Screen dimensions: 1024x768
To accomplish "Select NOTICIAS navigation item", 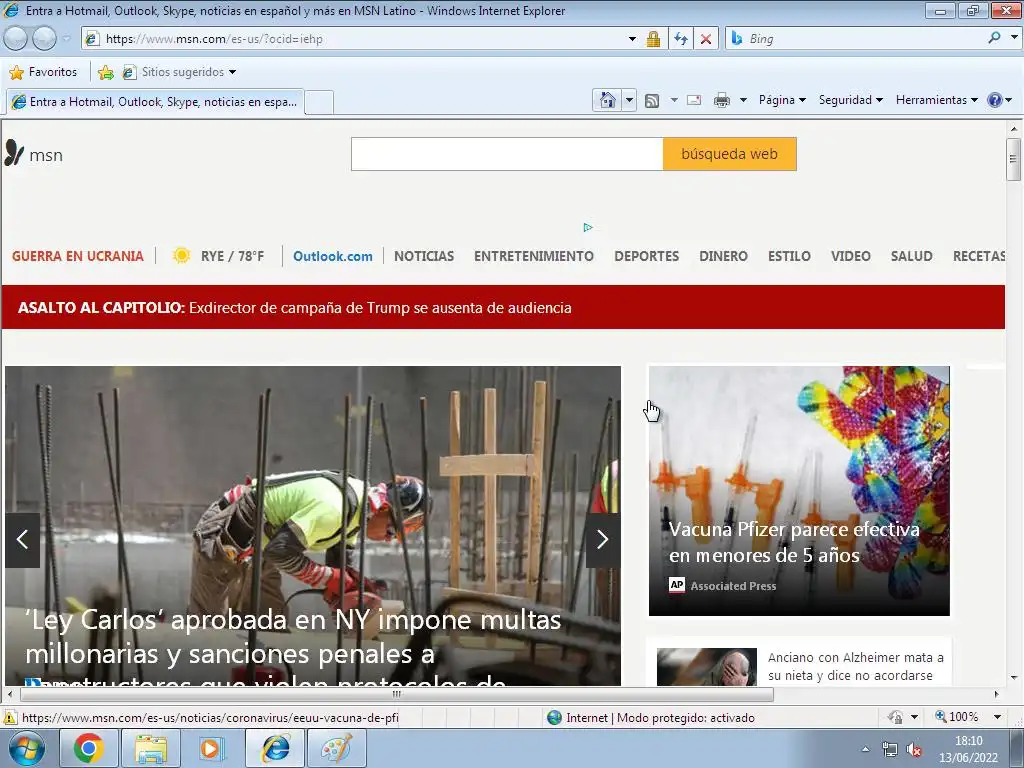I will (x=424, y=256).
